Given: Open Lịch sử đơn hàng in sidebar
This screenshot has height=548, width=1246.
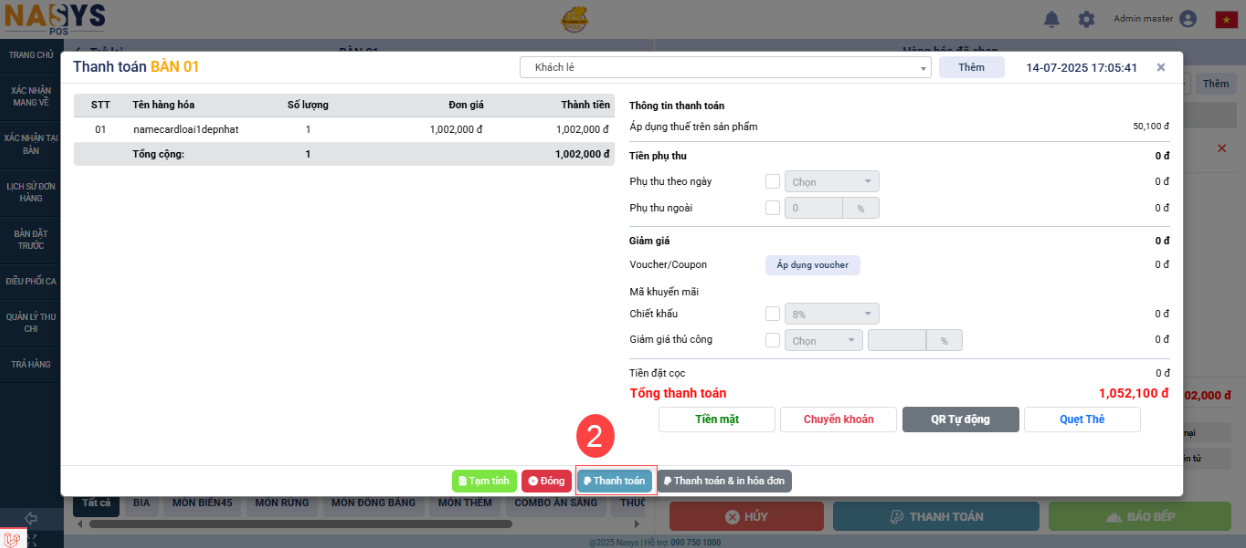Looking at the screenshot, I should (31, 192).
